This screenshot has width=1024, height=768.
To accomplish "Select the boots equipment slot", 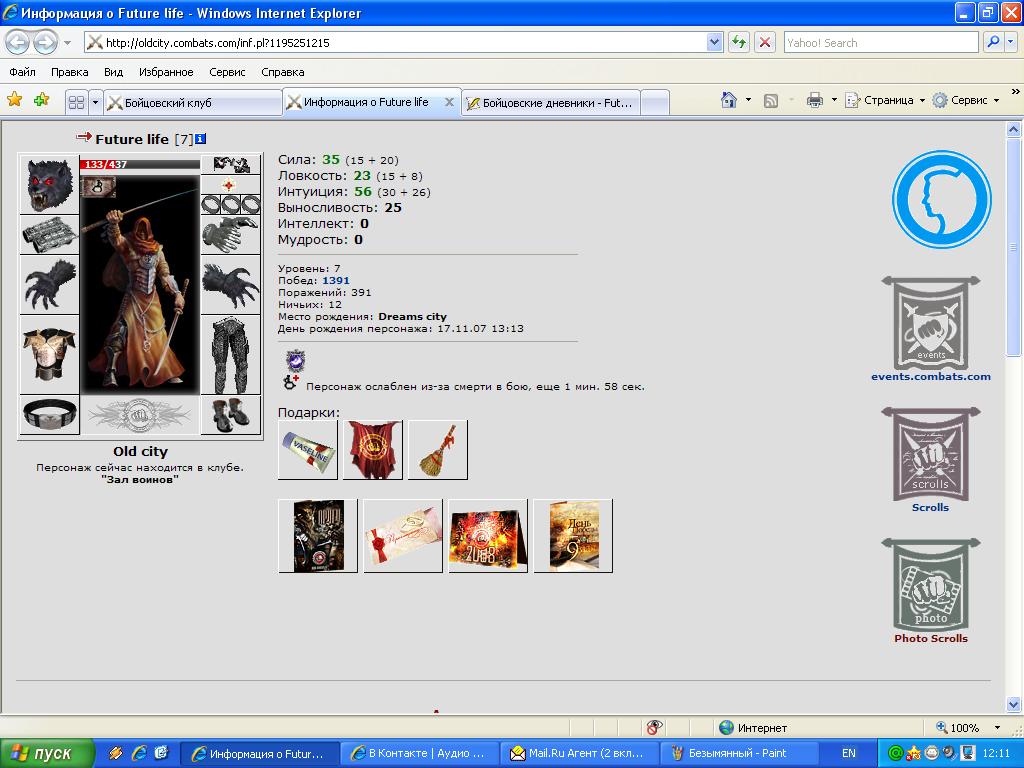I will (x=231, y=414).
